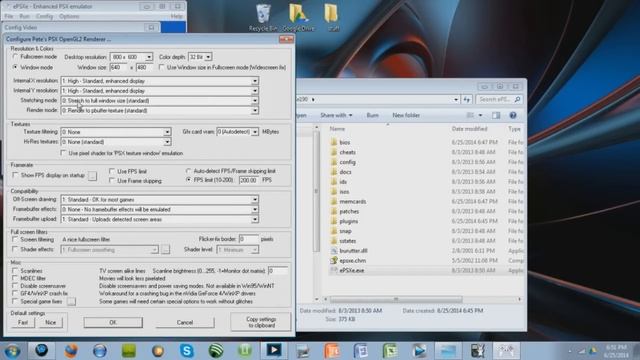This screenshot has width=640, height=360.
Task: Toggle the Explorer preview pane icon
Action: [x=496, y=116]
